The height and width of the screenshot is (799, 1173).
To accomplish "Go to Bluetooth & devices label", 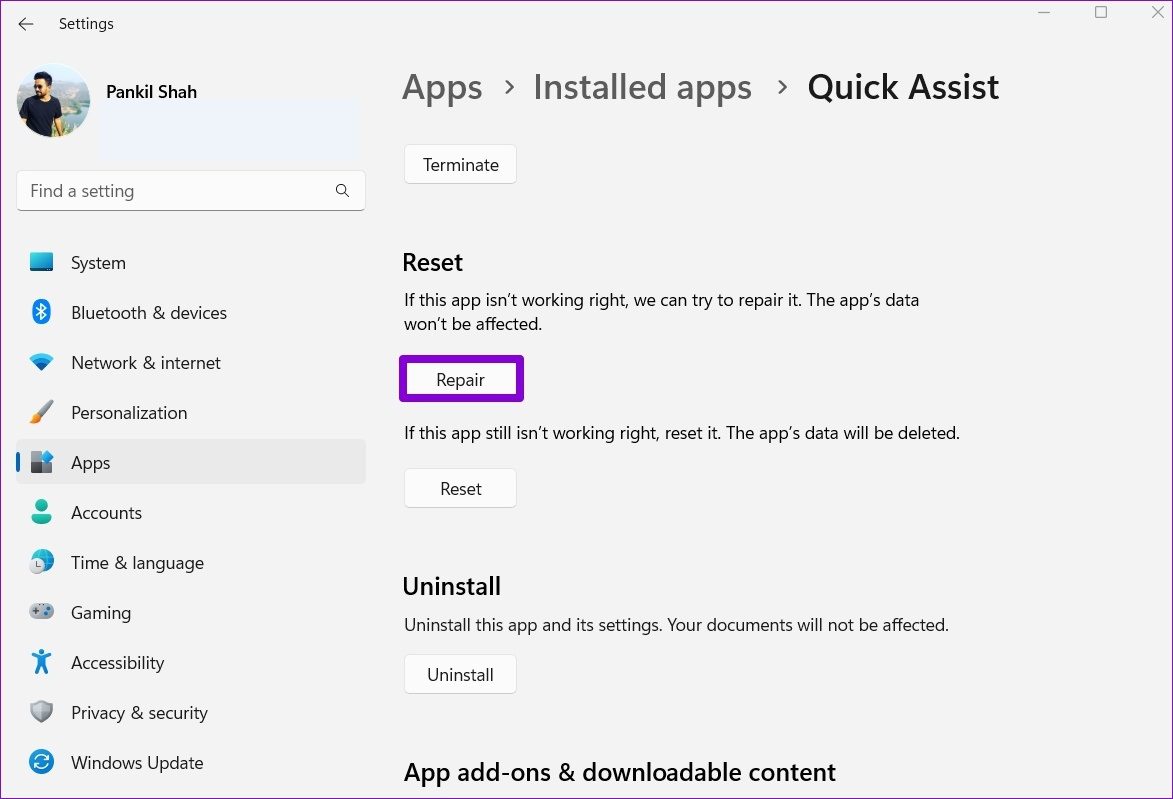I will point(149,313).
